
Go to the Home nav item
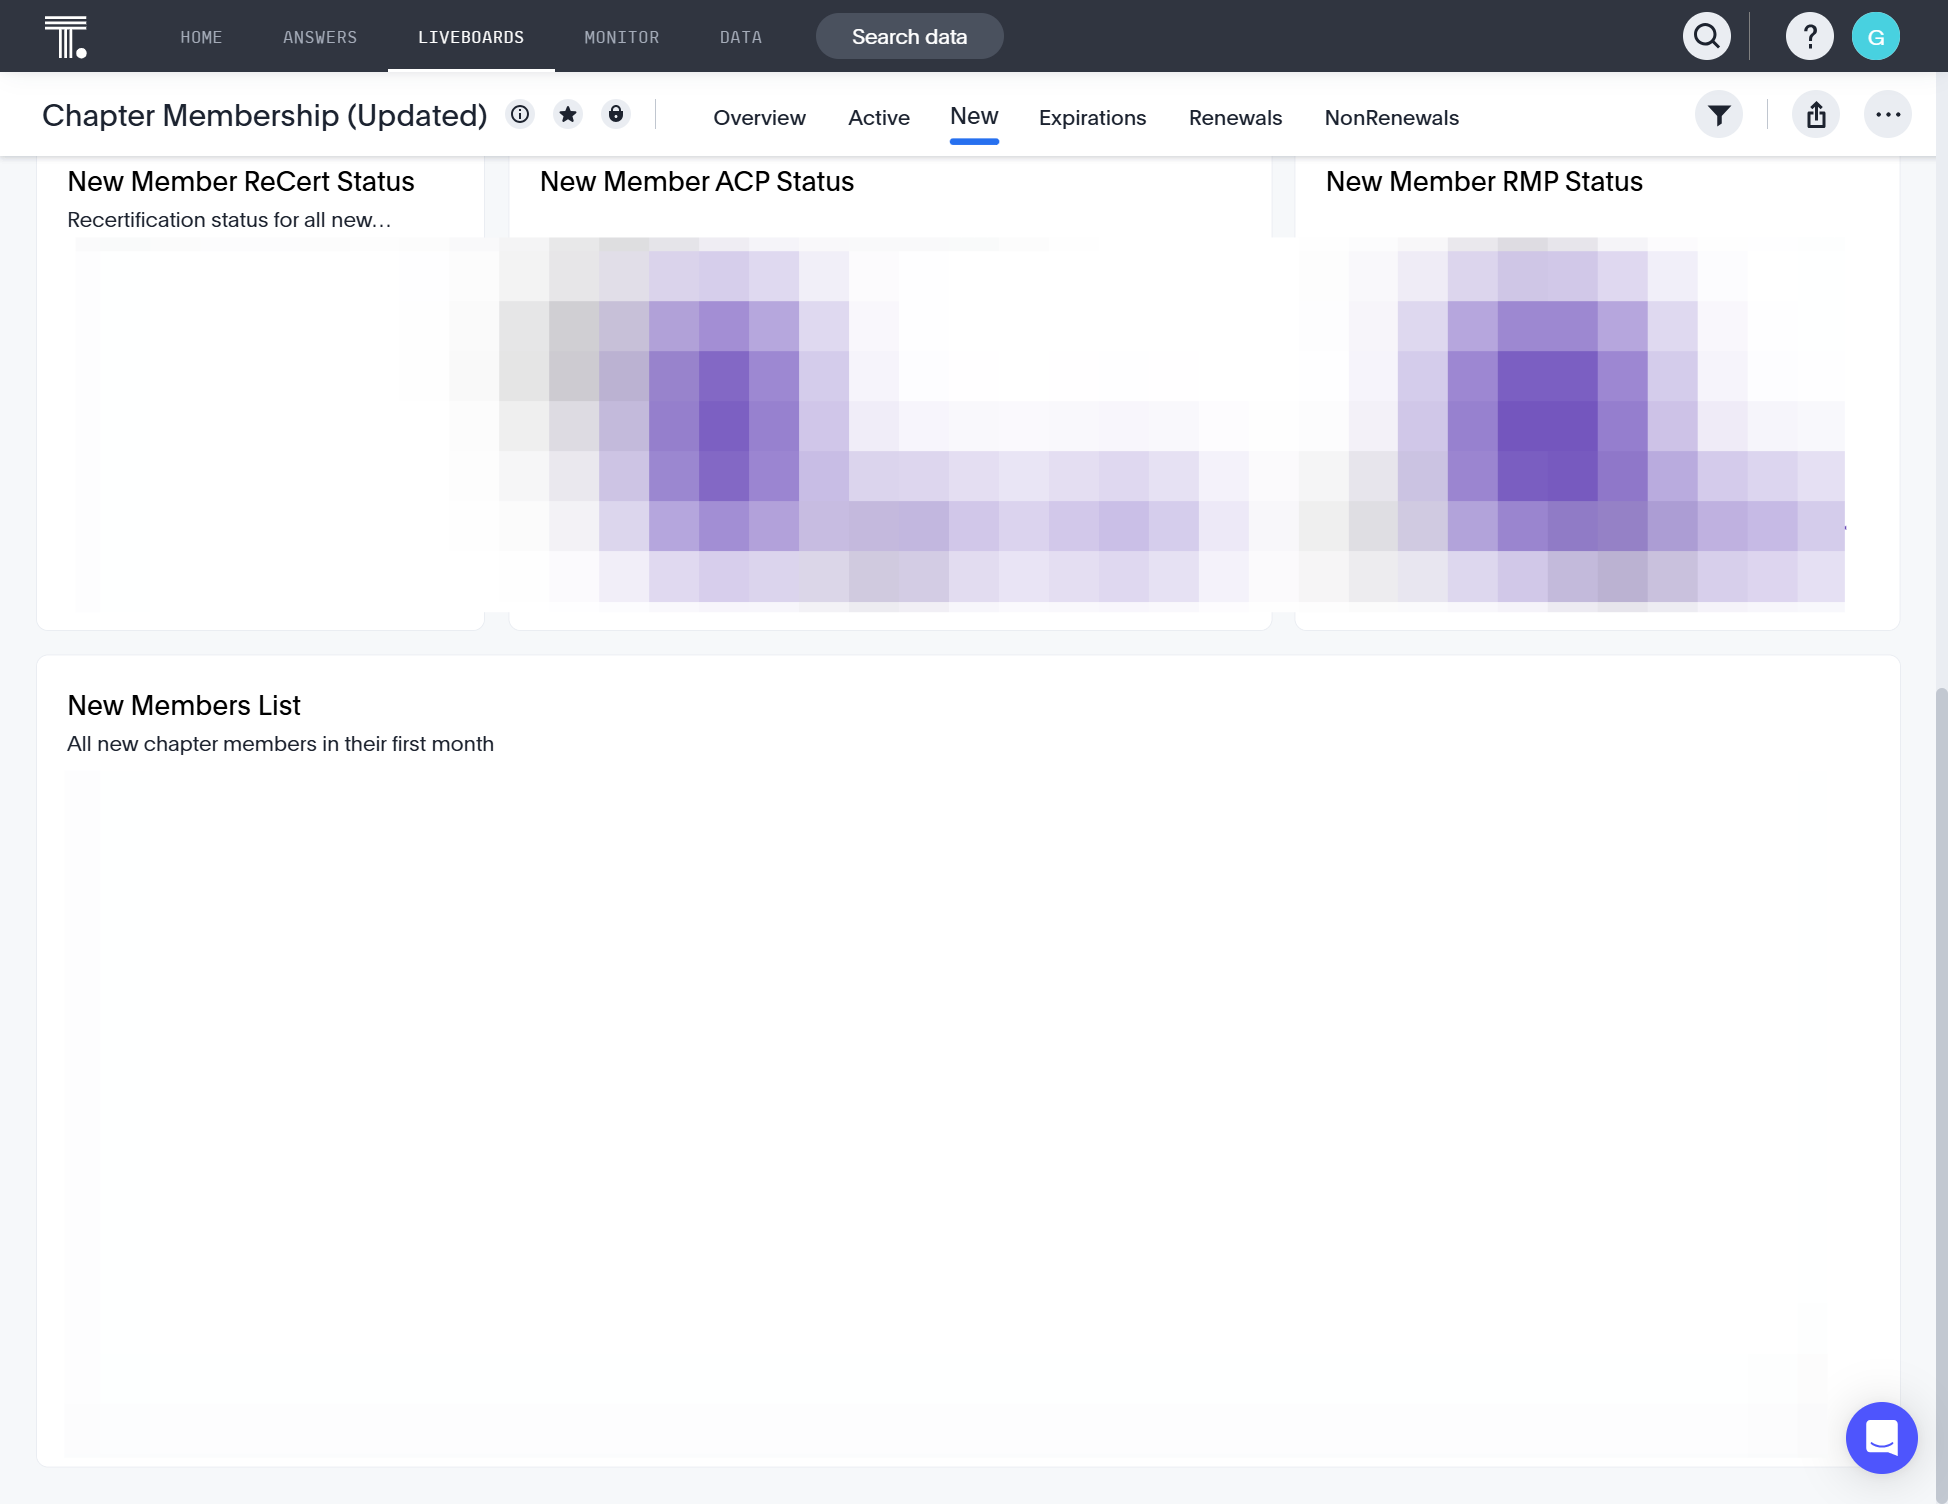pyautogui.click(x=201, y=37)
